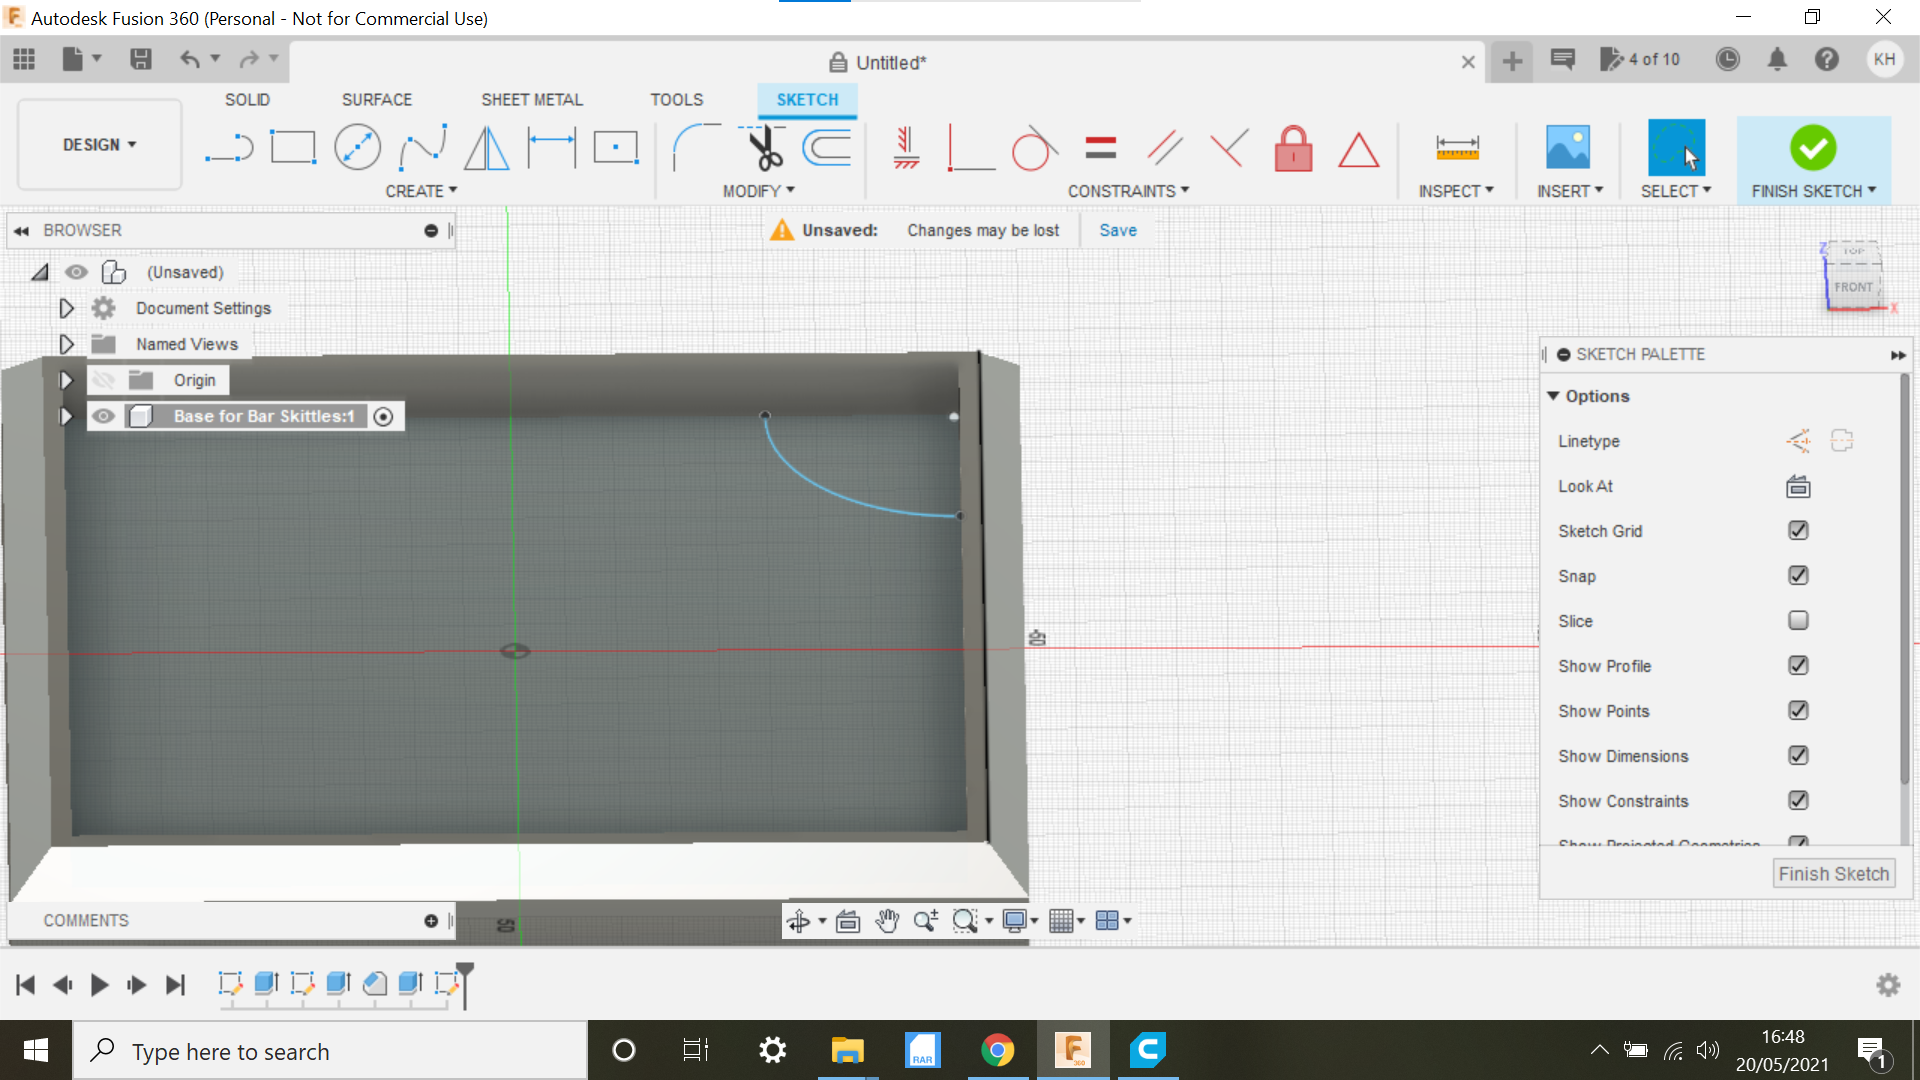Apply the Equal constraint
1920x1080 pixels.
point(1100,146)
